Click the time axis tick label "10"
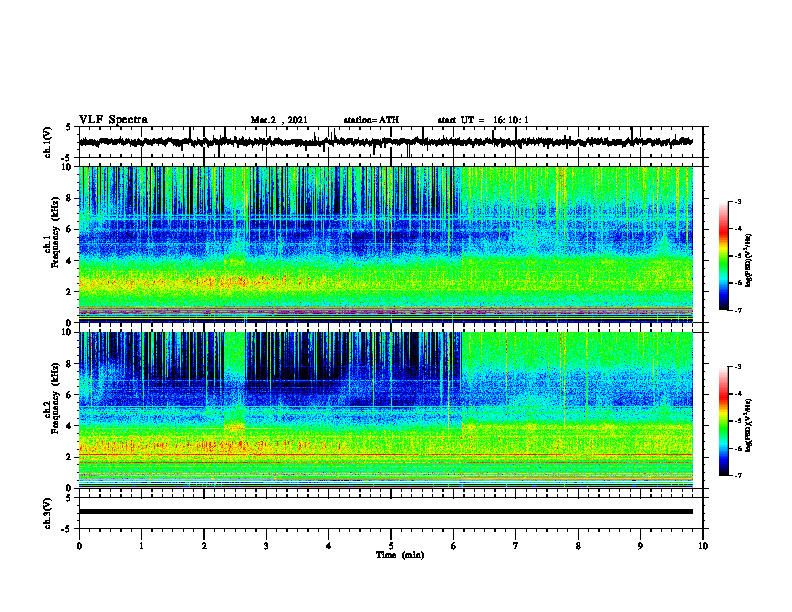Image resolution: width=792 pixels, height=612 pixels. pyautogui.click(x=703, y=546)
